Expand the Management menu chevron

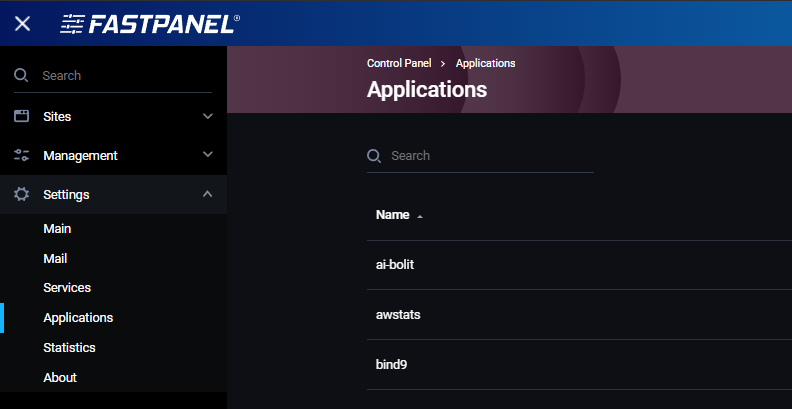tap(208, 155)
